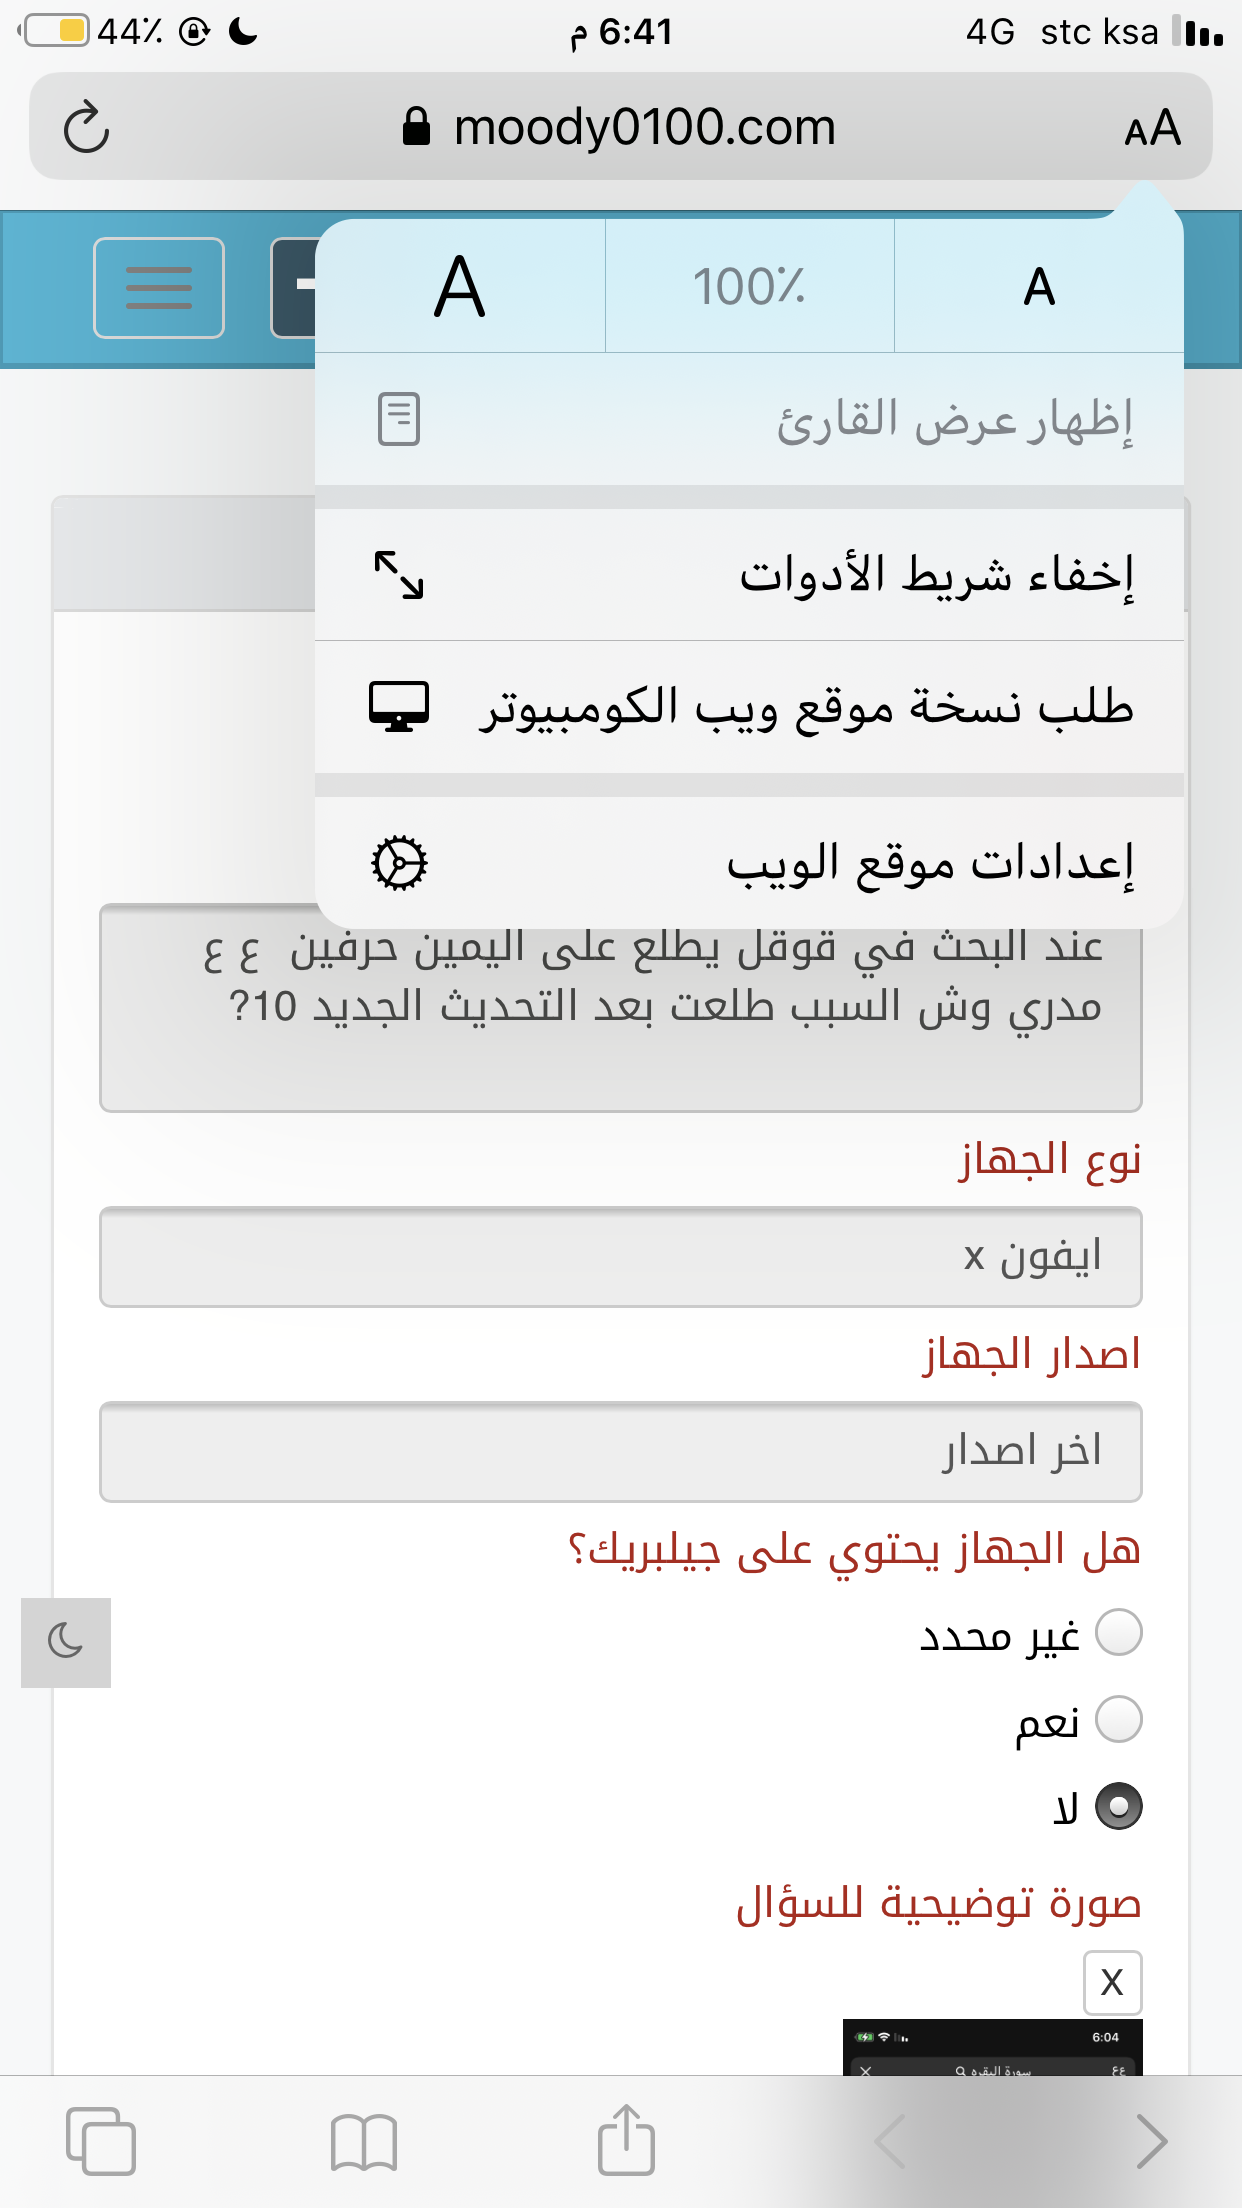Open the Safari tabs overview icon
The image size is (1242, 2208).
(x=100, y=2141)
